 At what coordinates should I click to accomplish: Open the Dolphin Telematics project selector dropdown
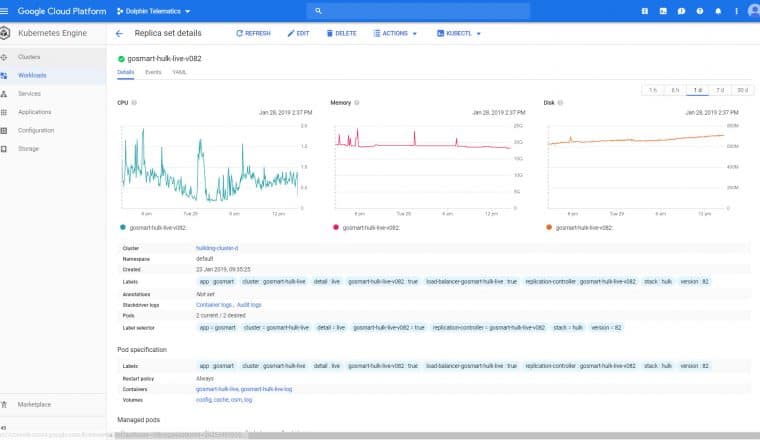point(154,11)
